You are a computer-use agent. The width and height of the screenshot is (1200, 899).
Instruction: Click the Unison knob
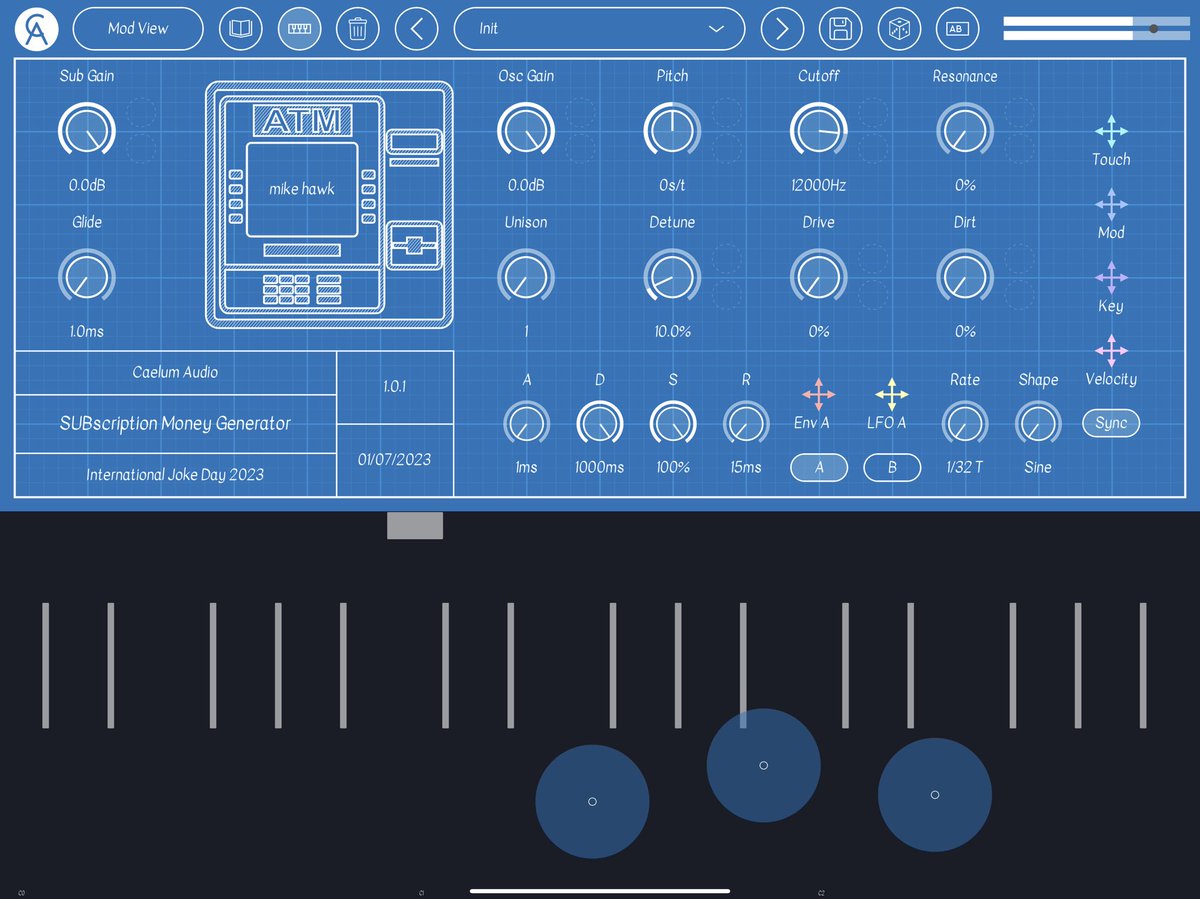[x=526, y=276]
